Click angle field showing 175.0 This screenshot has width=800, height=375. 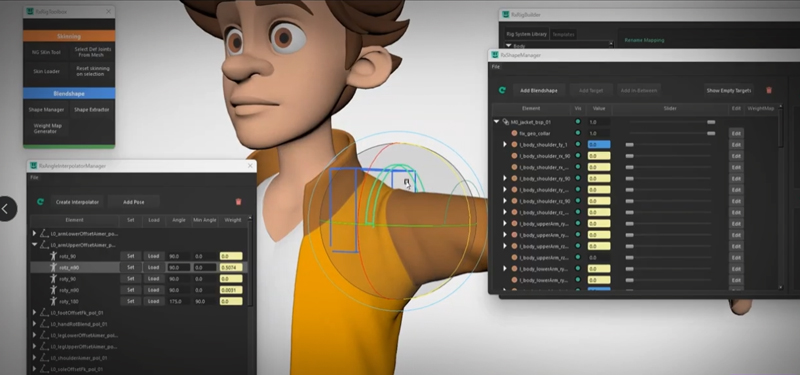click(x=179, y=301)
